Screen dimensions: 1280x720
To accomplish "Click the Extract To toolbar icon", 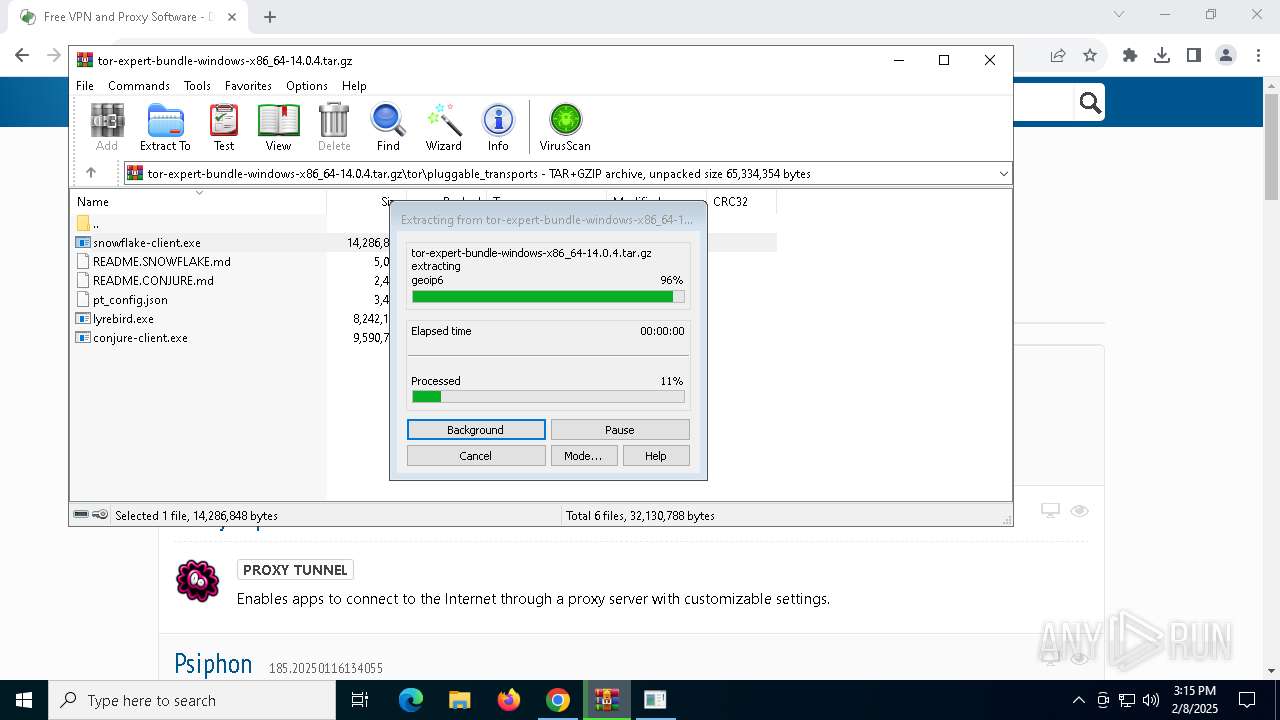I will point(165,127).
